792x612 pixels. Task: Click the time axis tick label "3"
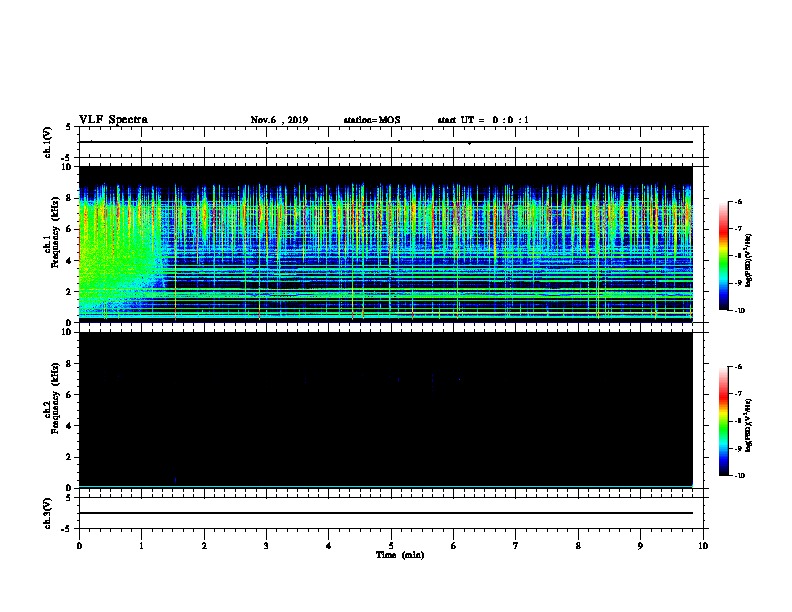(266, 546)
